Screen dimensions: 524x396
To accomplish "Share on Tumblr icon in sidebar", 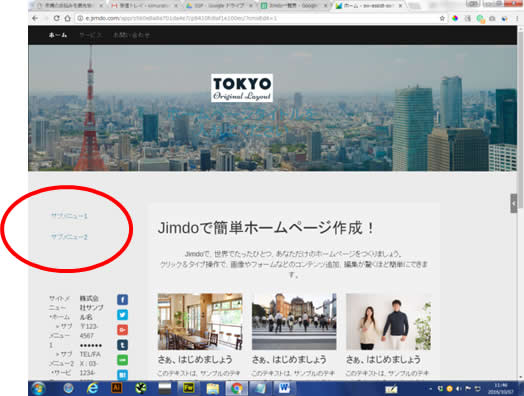I will coord(122,345).
